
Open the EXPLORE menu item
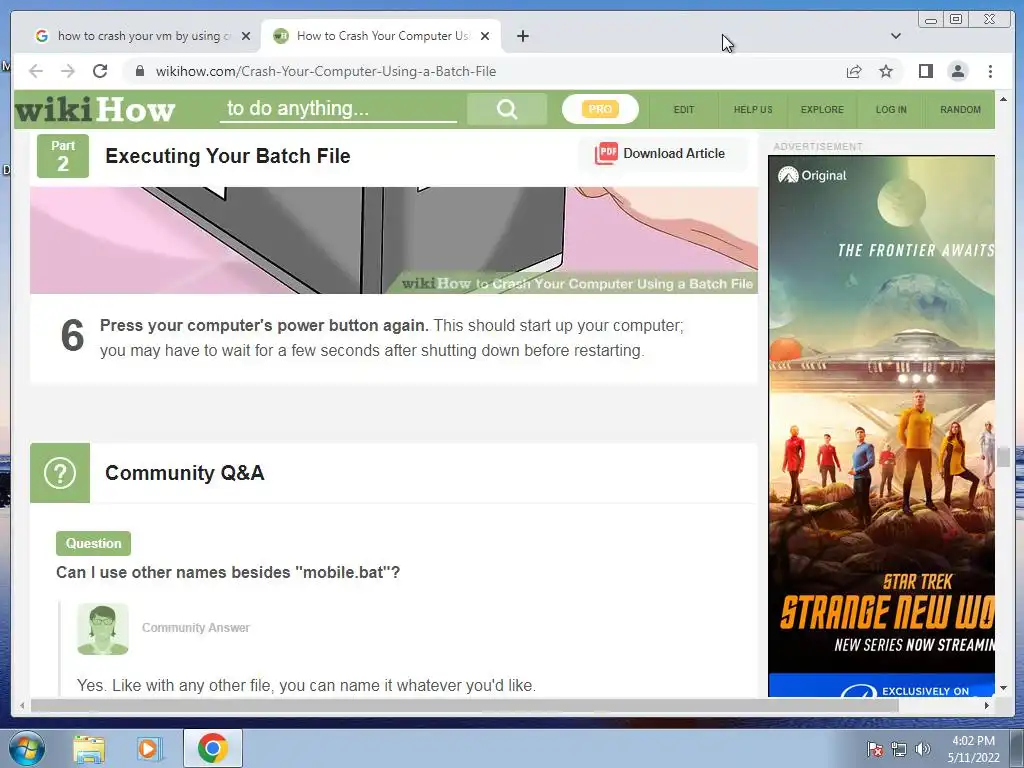[822, 110]
